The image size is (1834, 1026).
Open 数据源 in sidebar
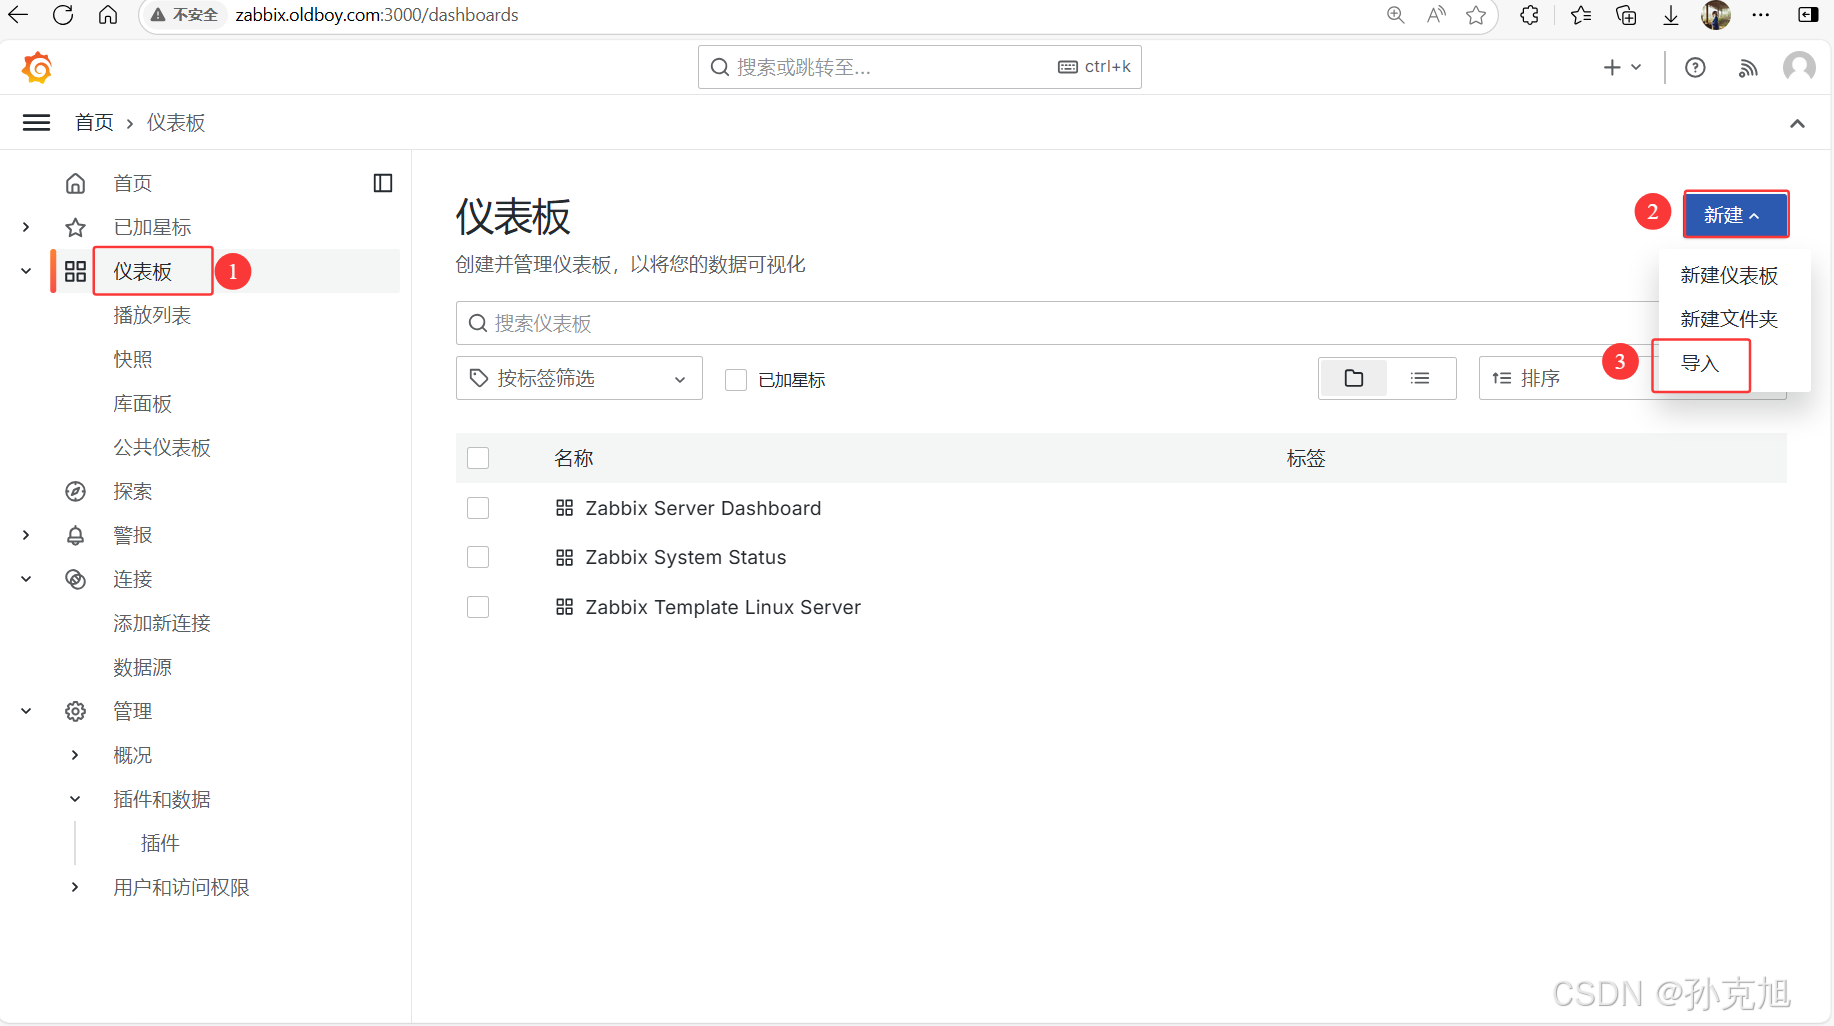[143, 667]
